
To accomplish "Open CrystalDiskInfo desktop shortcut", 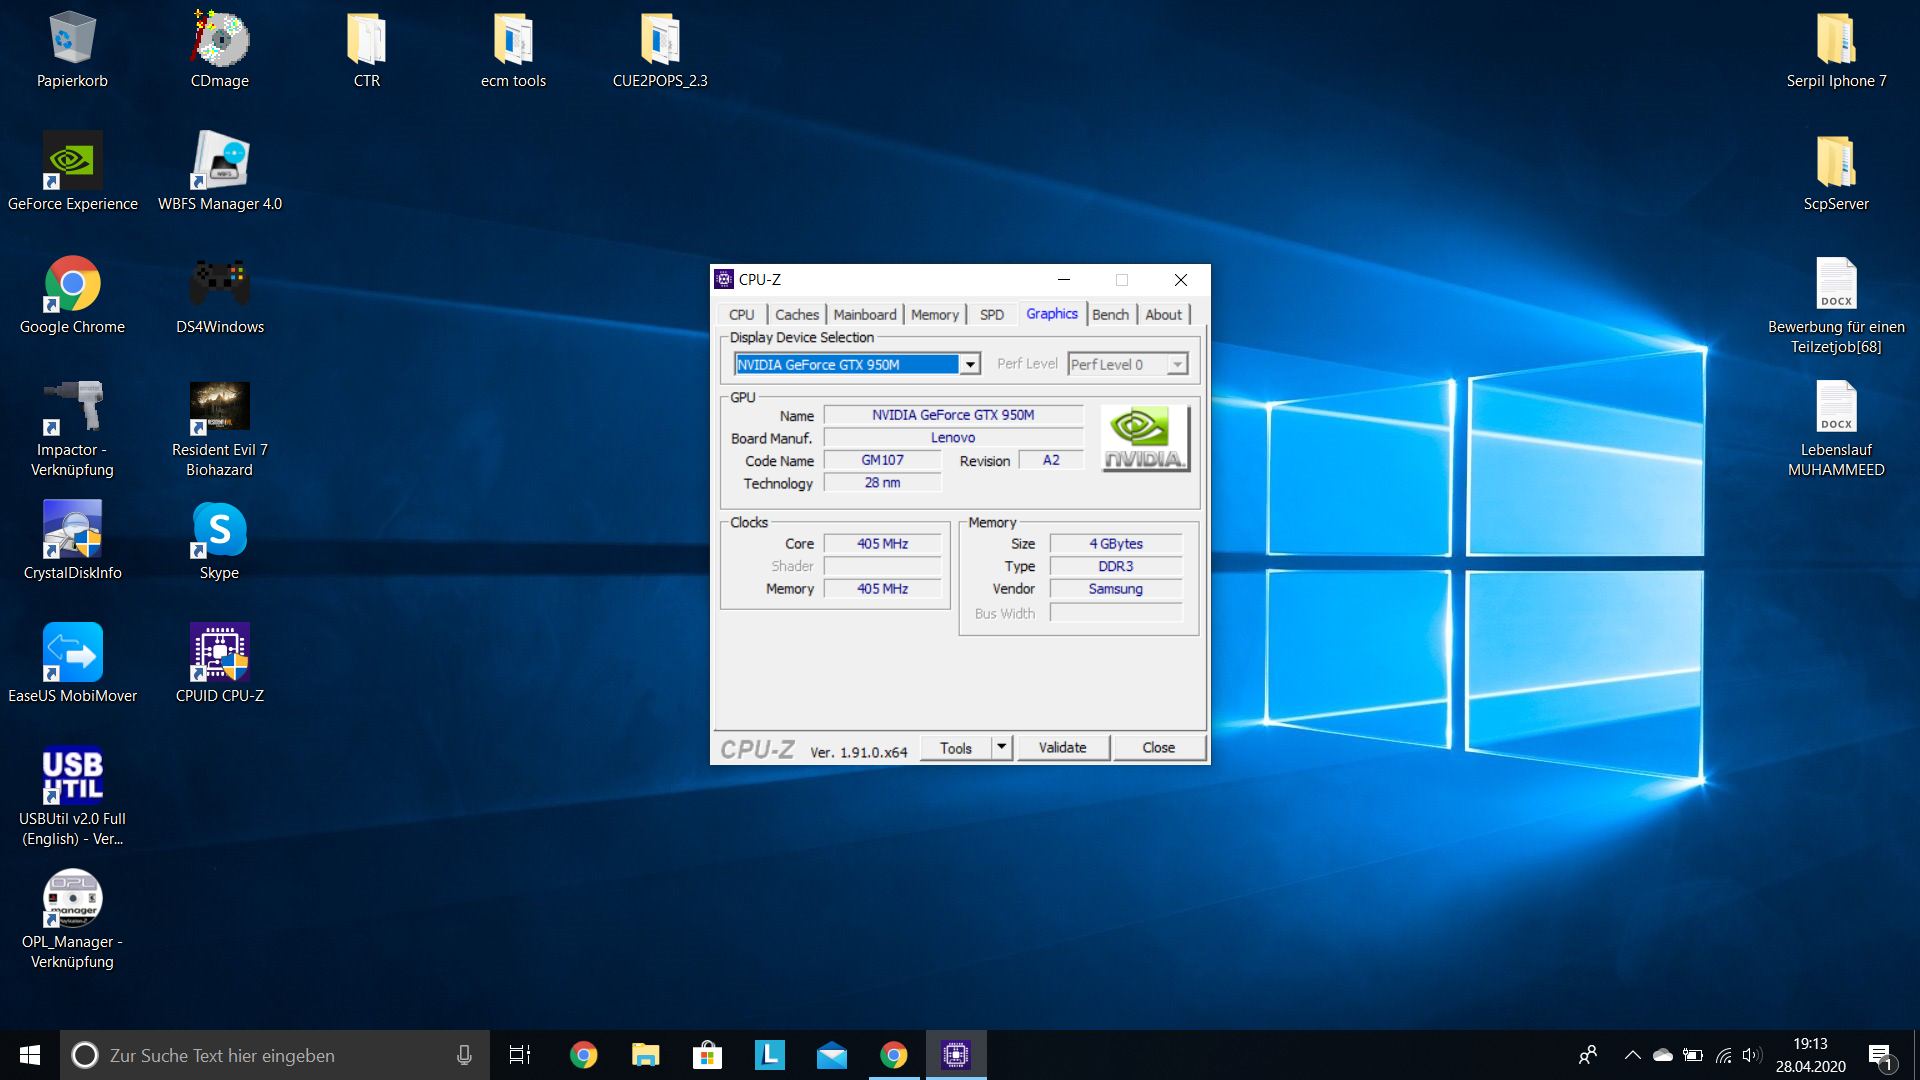I will click(72, 530).
